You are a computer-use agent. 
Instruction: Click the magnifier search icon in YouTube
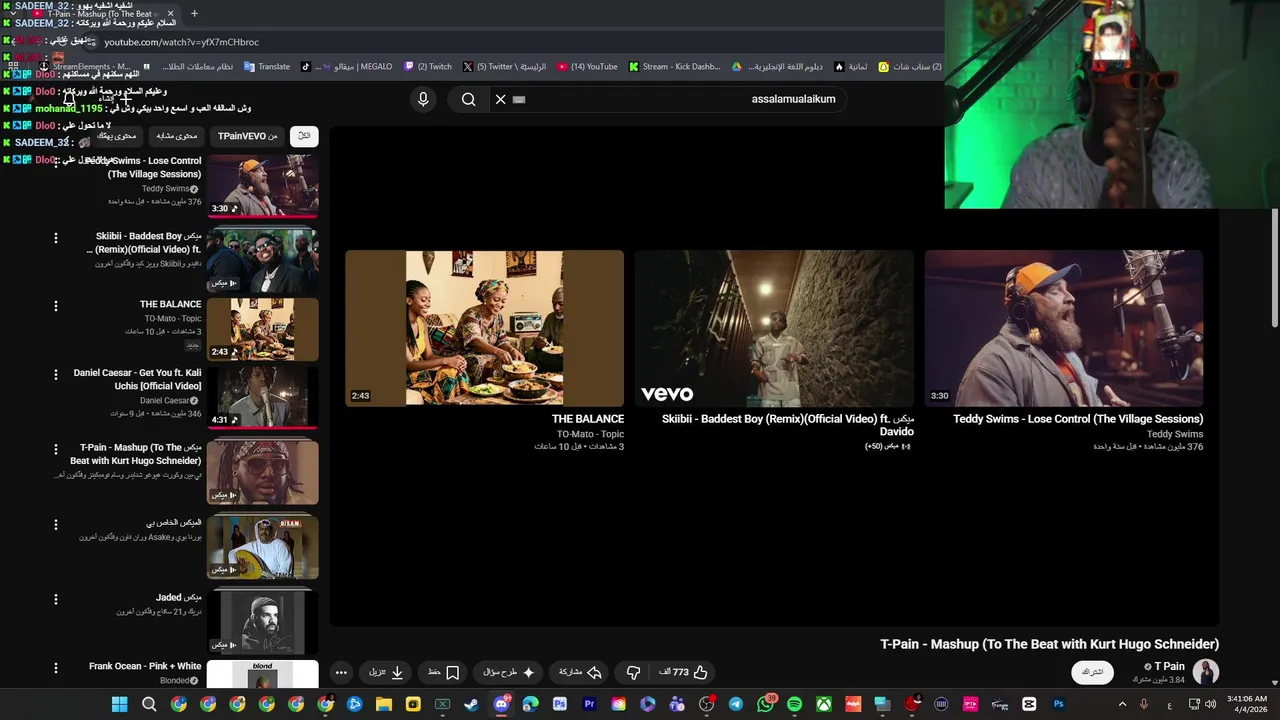(468, 99)
